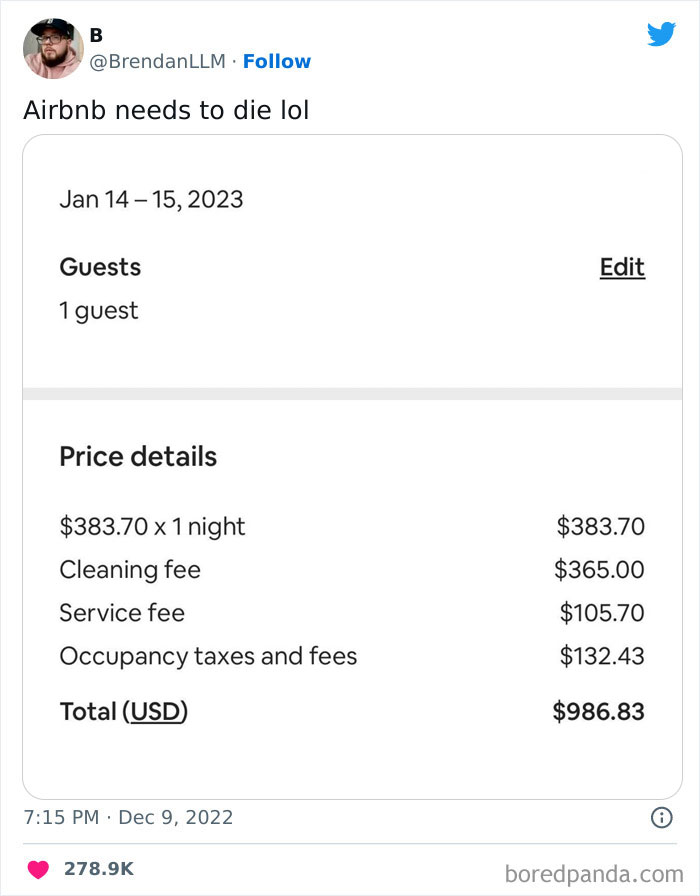
Task: Click the 1 guest selector
Action: point(98,310)
